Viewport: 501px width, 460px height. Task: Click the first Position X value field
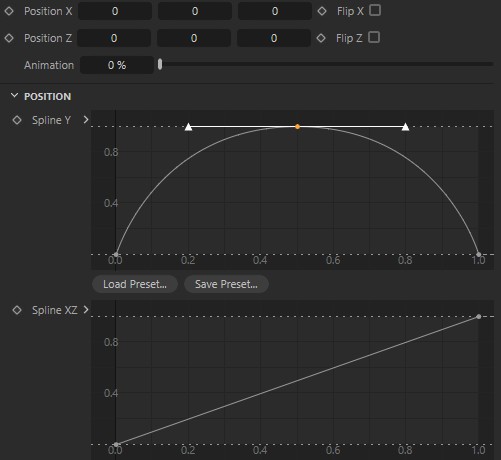[115, 11]
